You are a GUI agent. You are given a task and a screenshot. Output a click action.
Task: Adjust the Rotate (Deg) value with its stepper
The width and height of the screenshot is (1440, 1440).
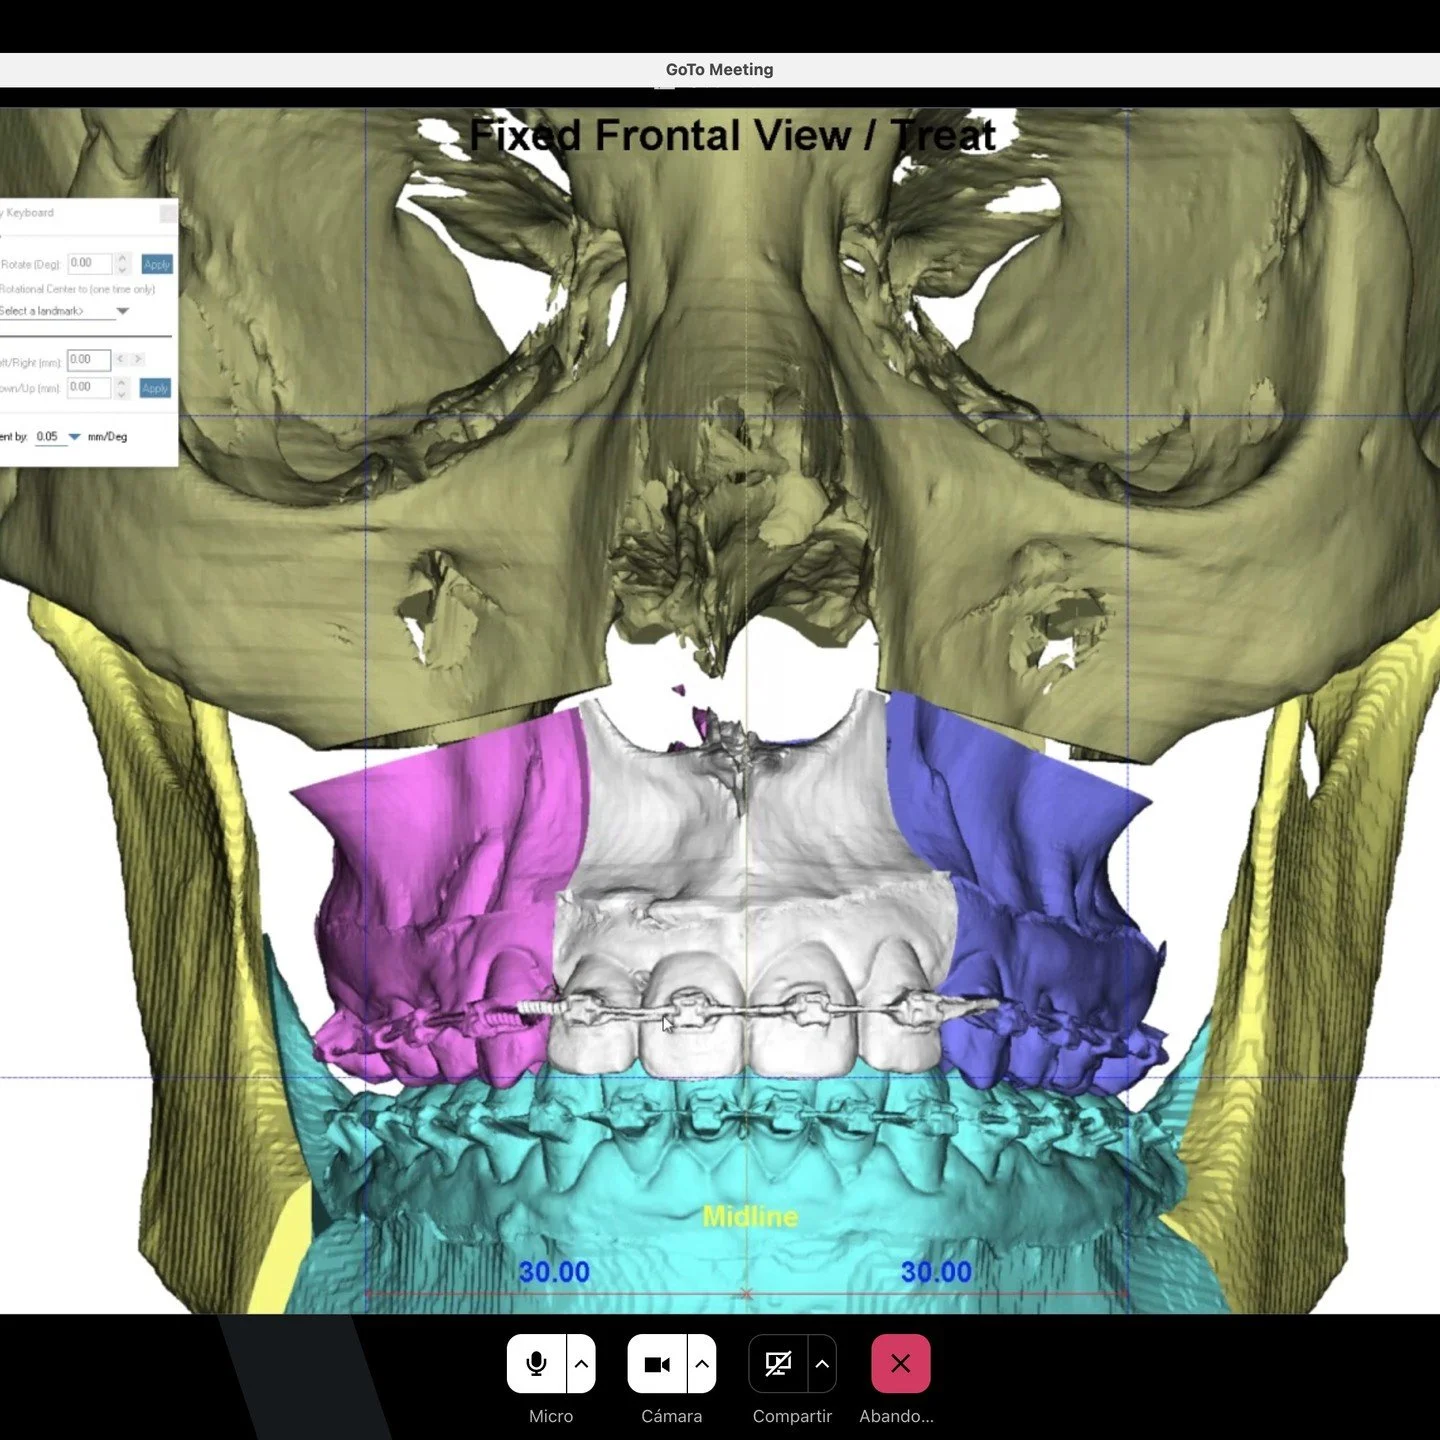[122, 264]
